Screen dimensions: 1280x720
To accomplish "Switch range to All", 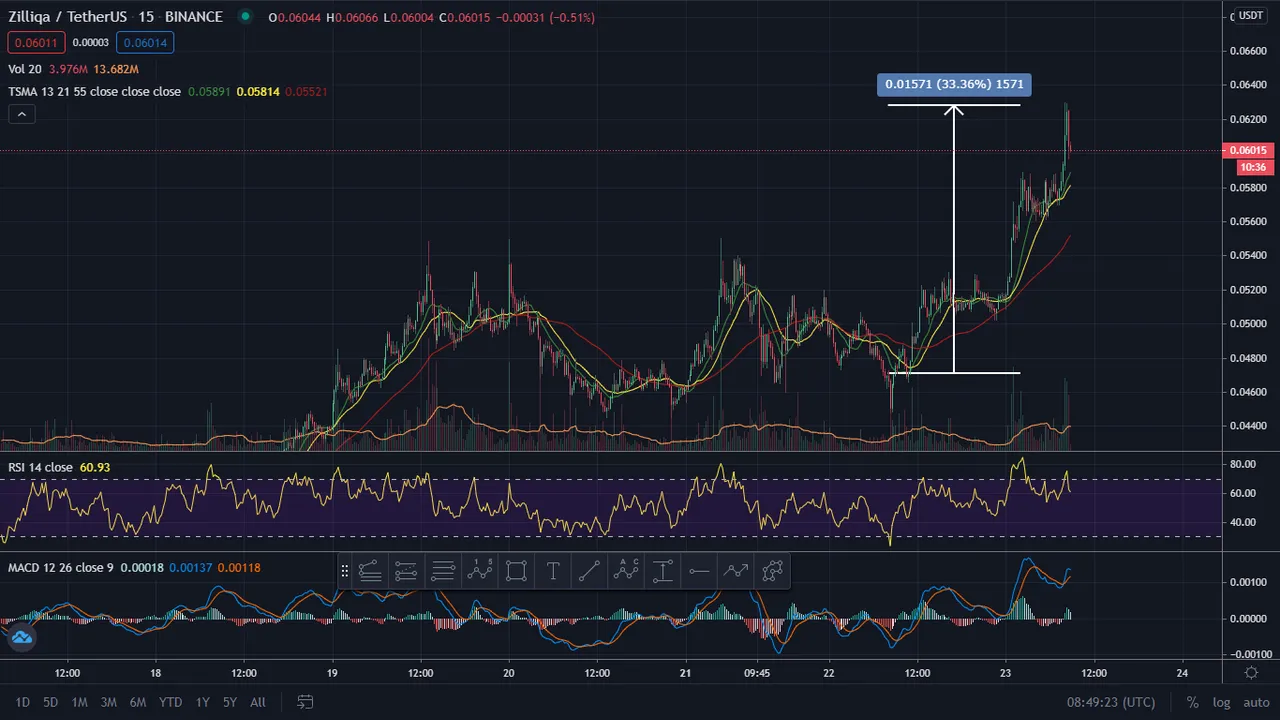I will (x=258, y=702).
